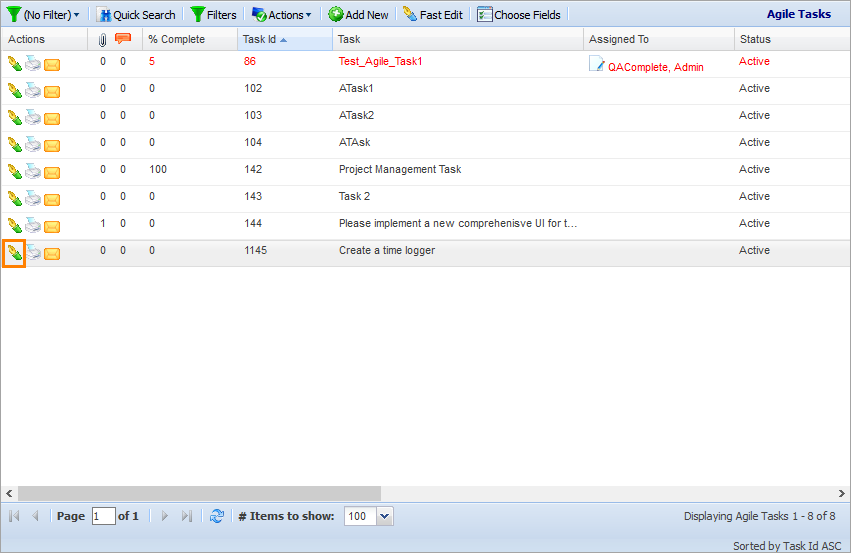Start Fast Edit mode
This screenshot has height=553, width=851.
pyautogui.click(x=433, y=15)
